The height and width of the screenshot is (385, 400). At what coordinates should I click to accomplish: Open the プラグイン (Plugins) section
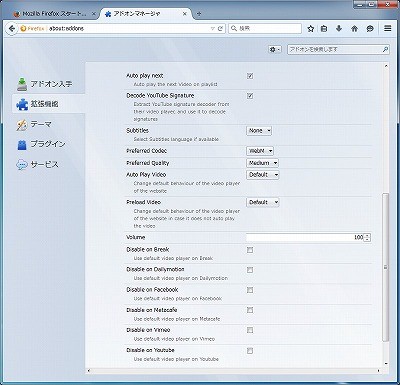tap(48, 144)
